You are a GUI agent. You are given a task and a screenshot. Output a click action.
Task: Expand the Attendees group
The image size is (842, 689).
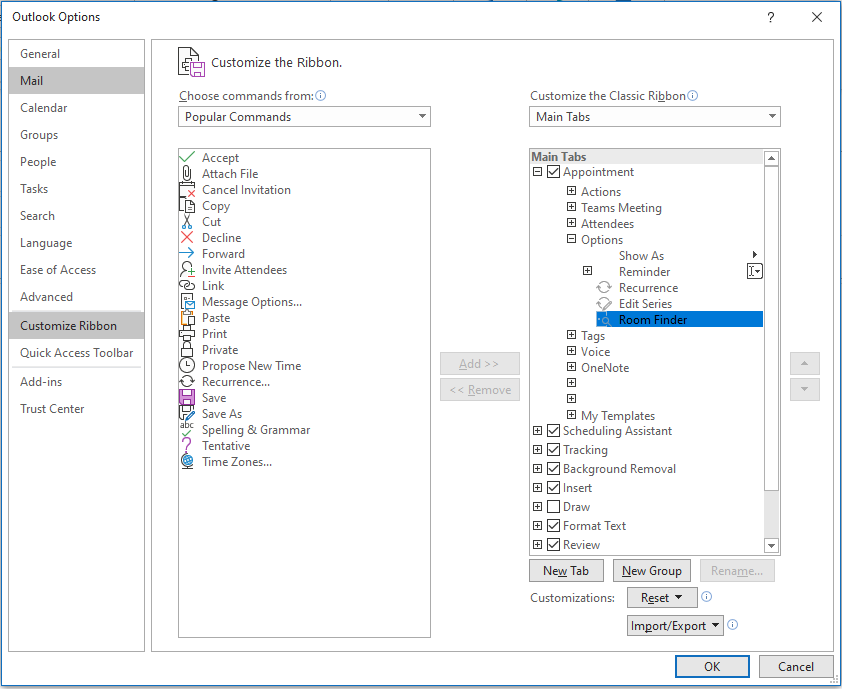[571, 222]
